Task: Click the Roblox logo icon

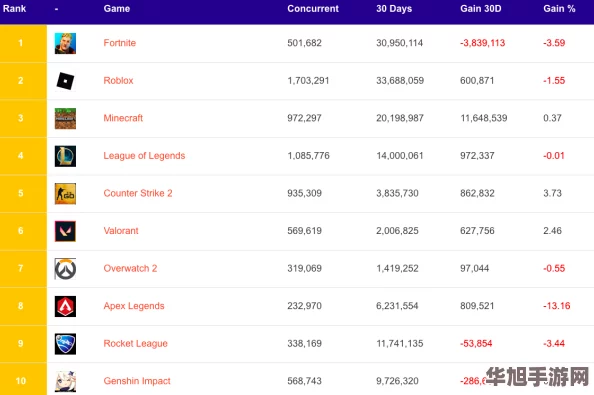Action: 65,81
